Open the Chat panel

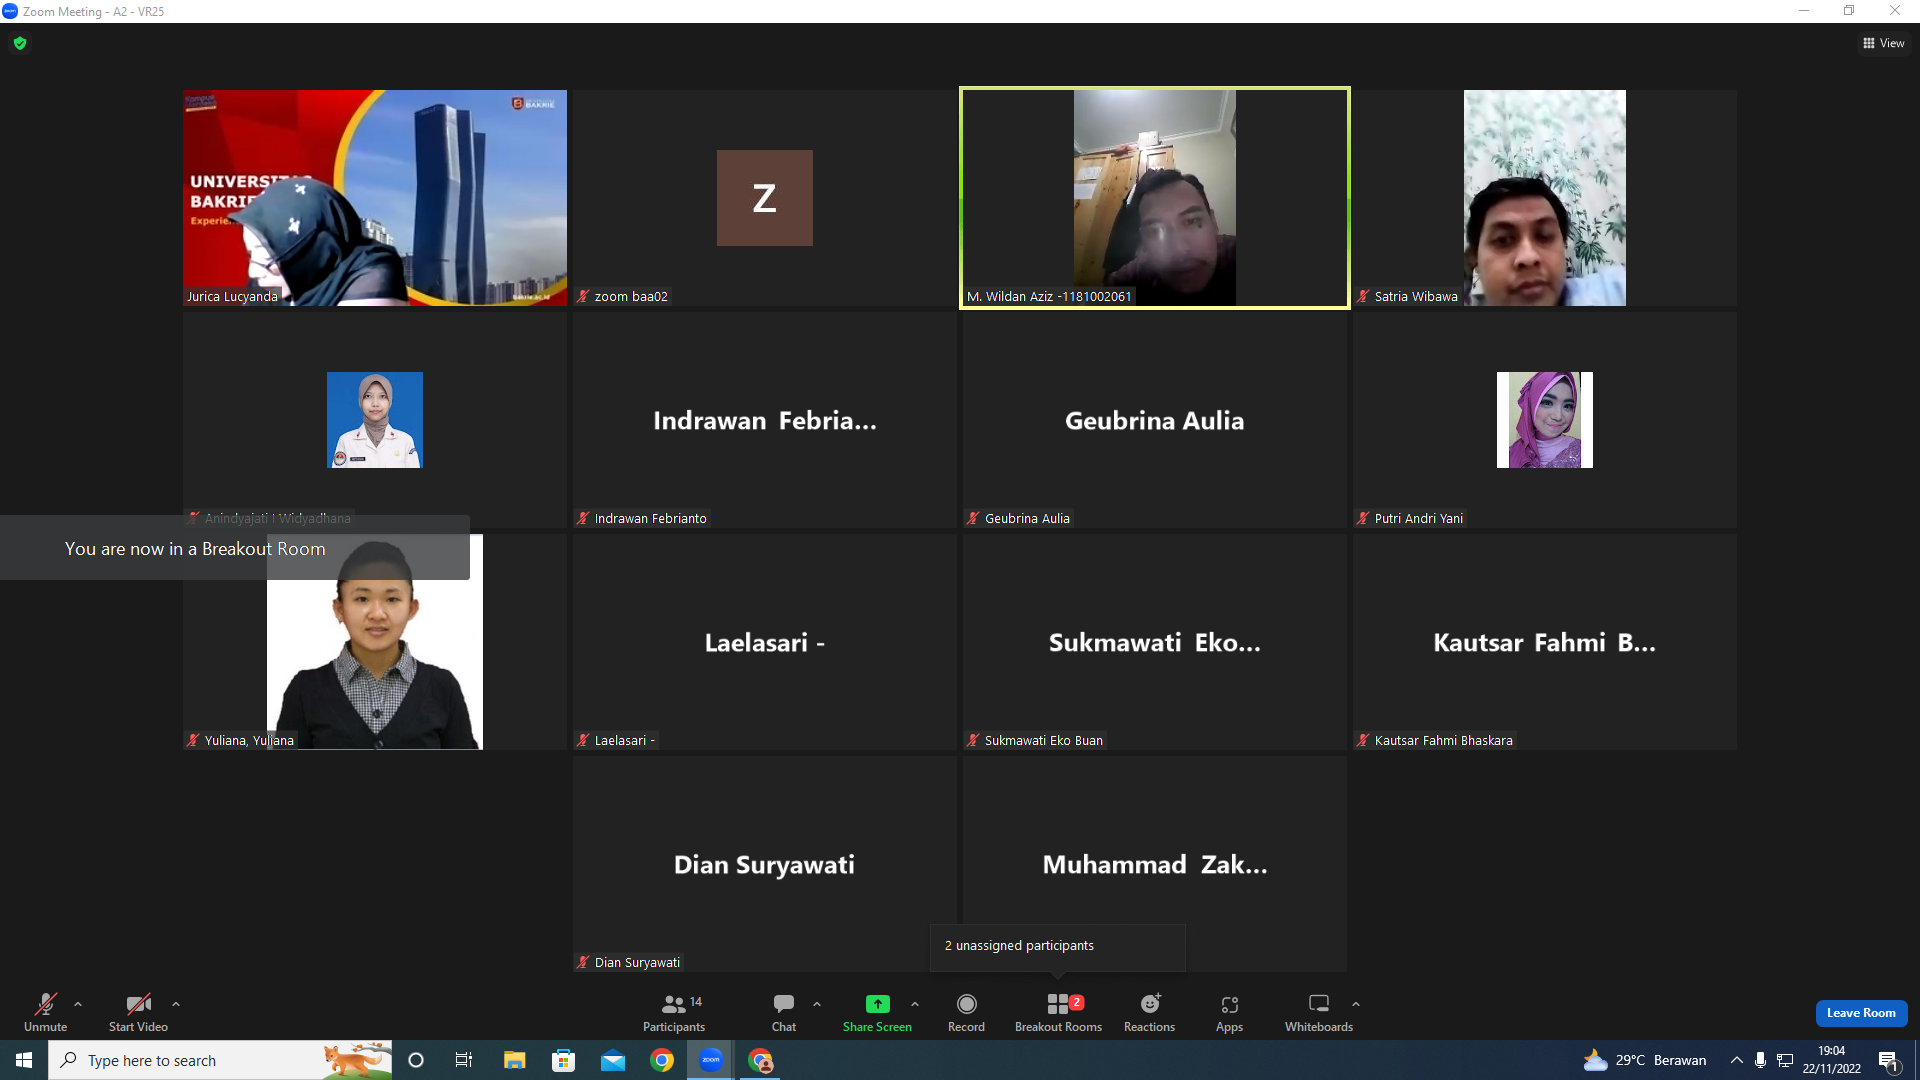pyautogui.click(x=784, y=1012)
